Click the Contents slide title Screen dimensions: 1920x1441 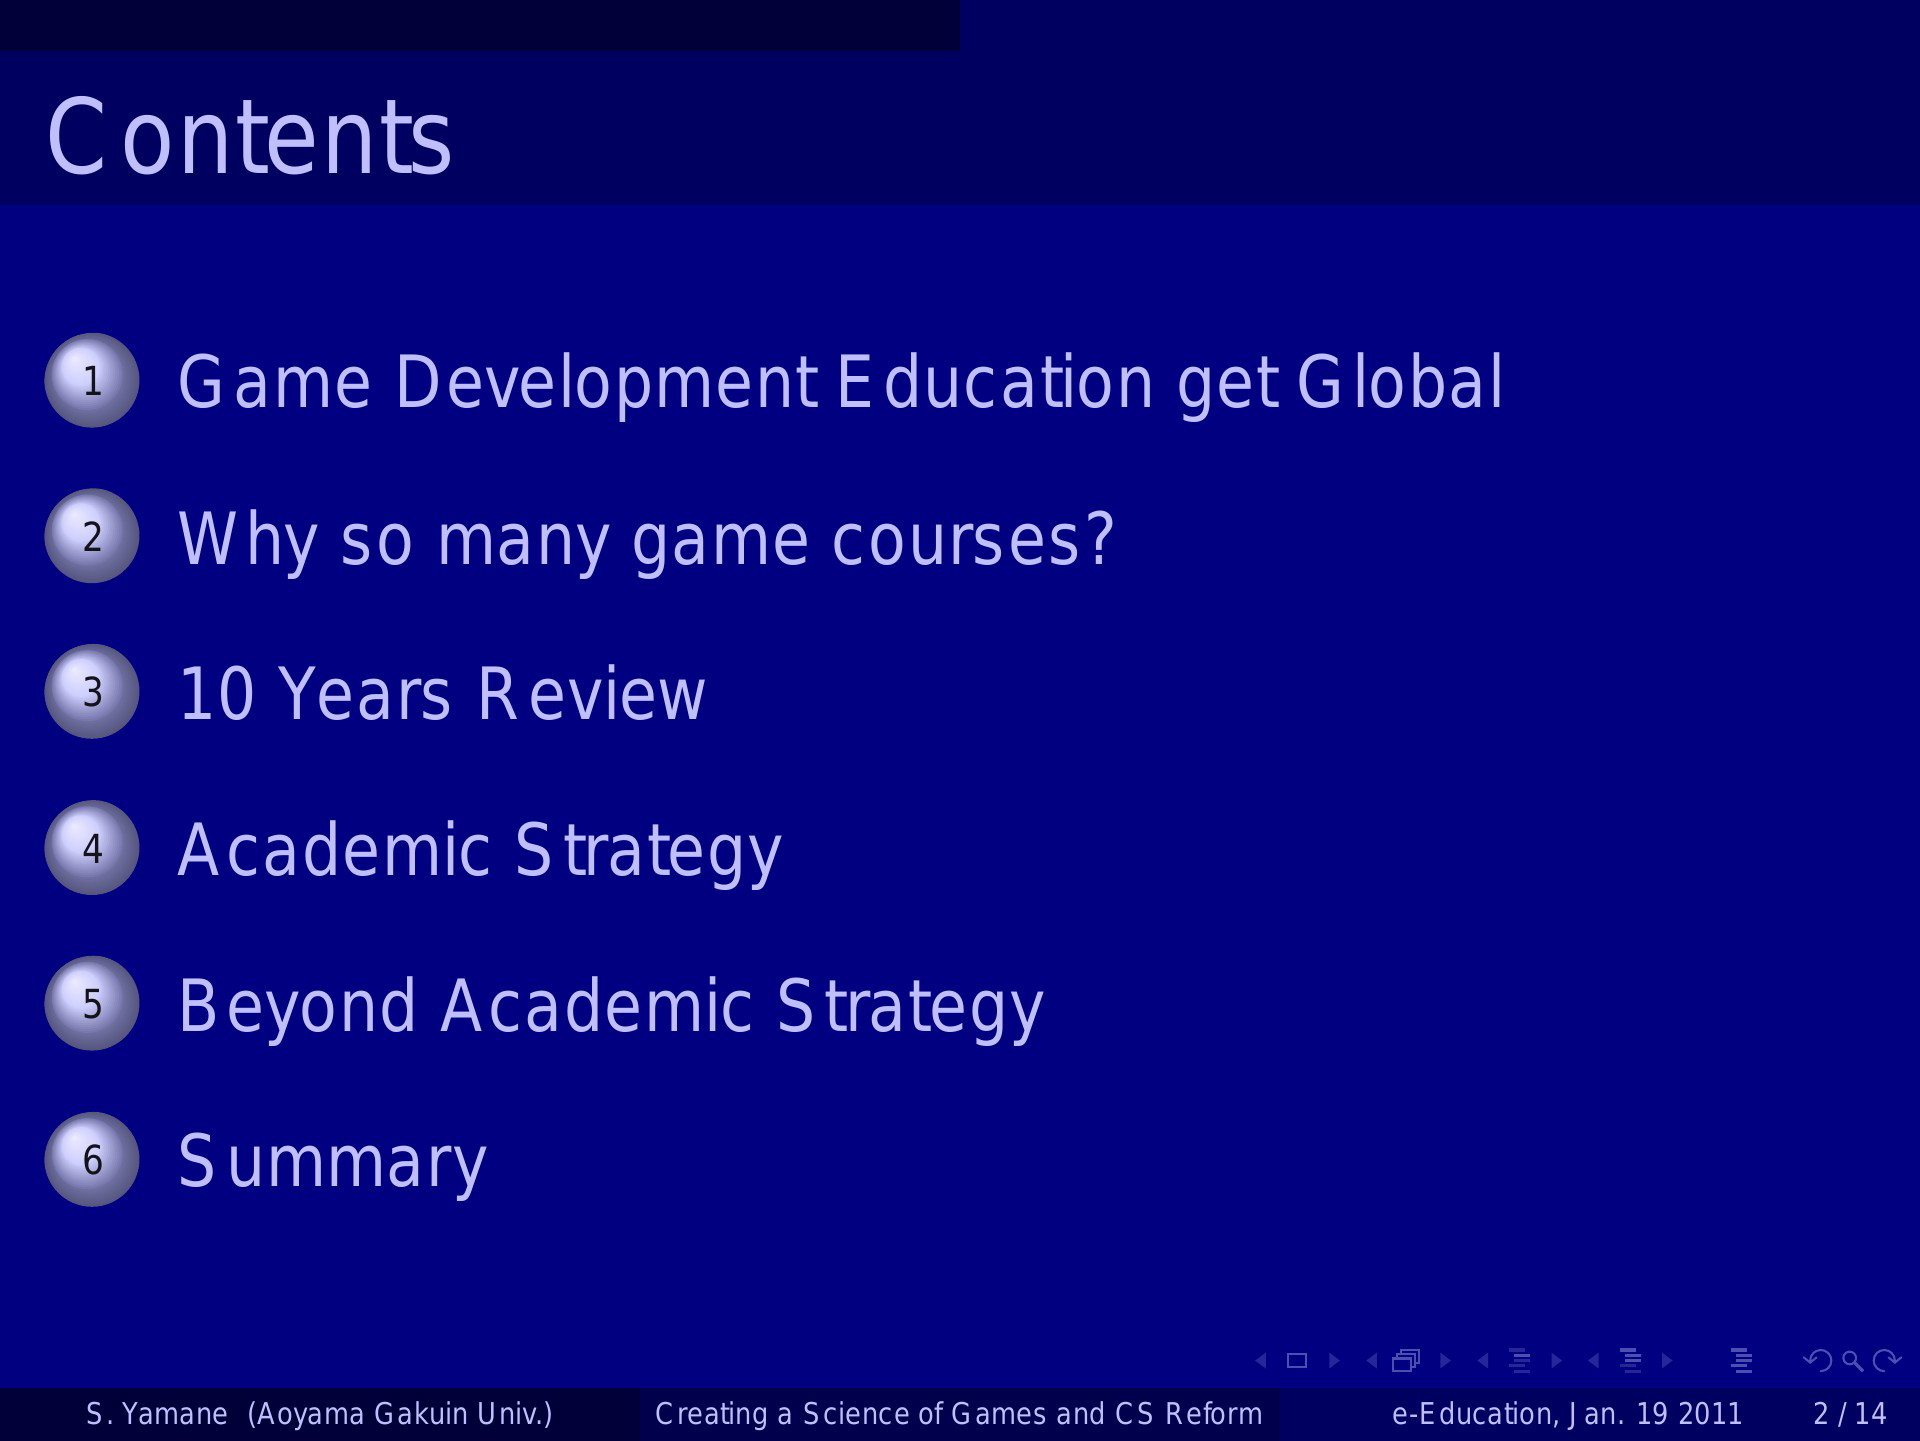pyautogui.click(x=249, y=137)
